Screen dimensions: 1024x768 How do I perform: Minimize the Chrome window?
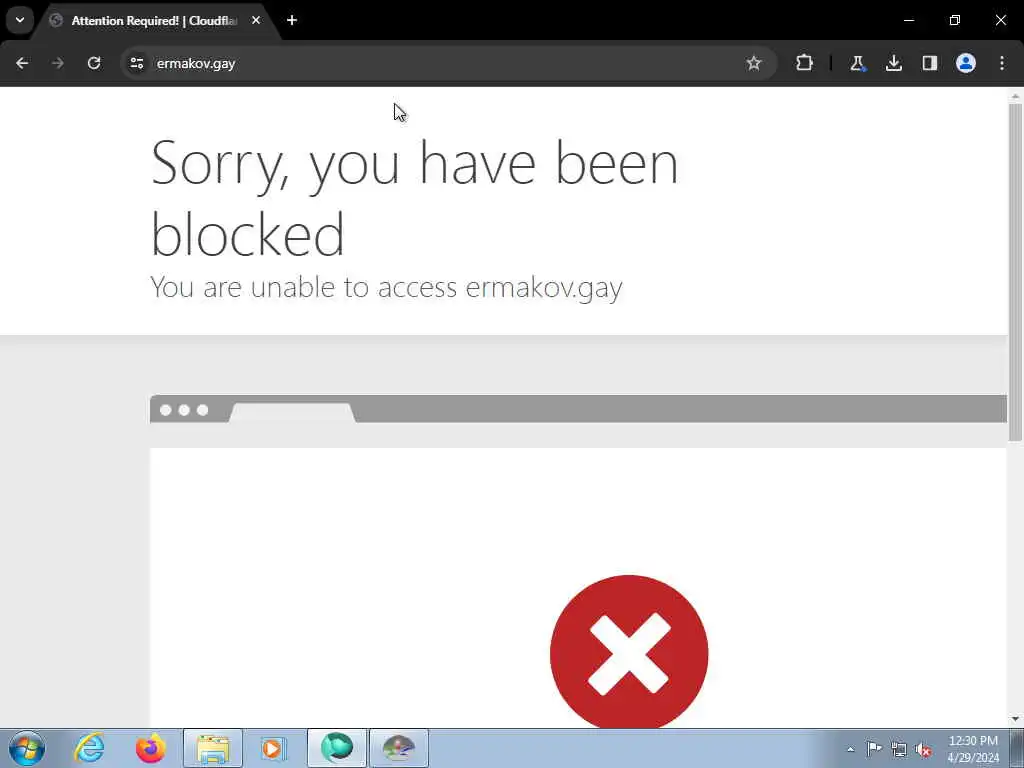pos(908,20)
